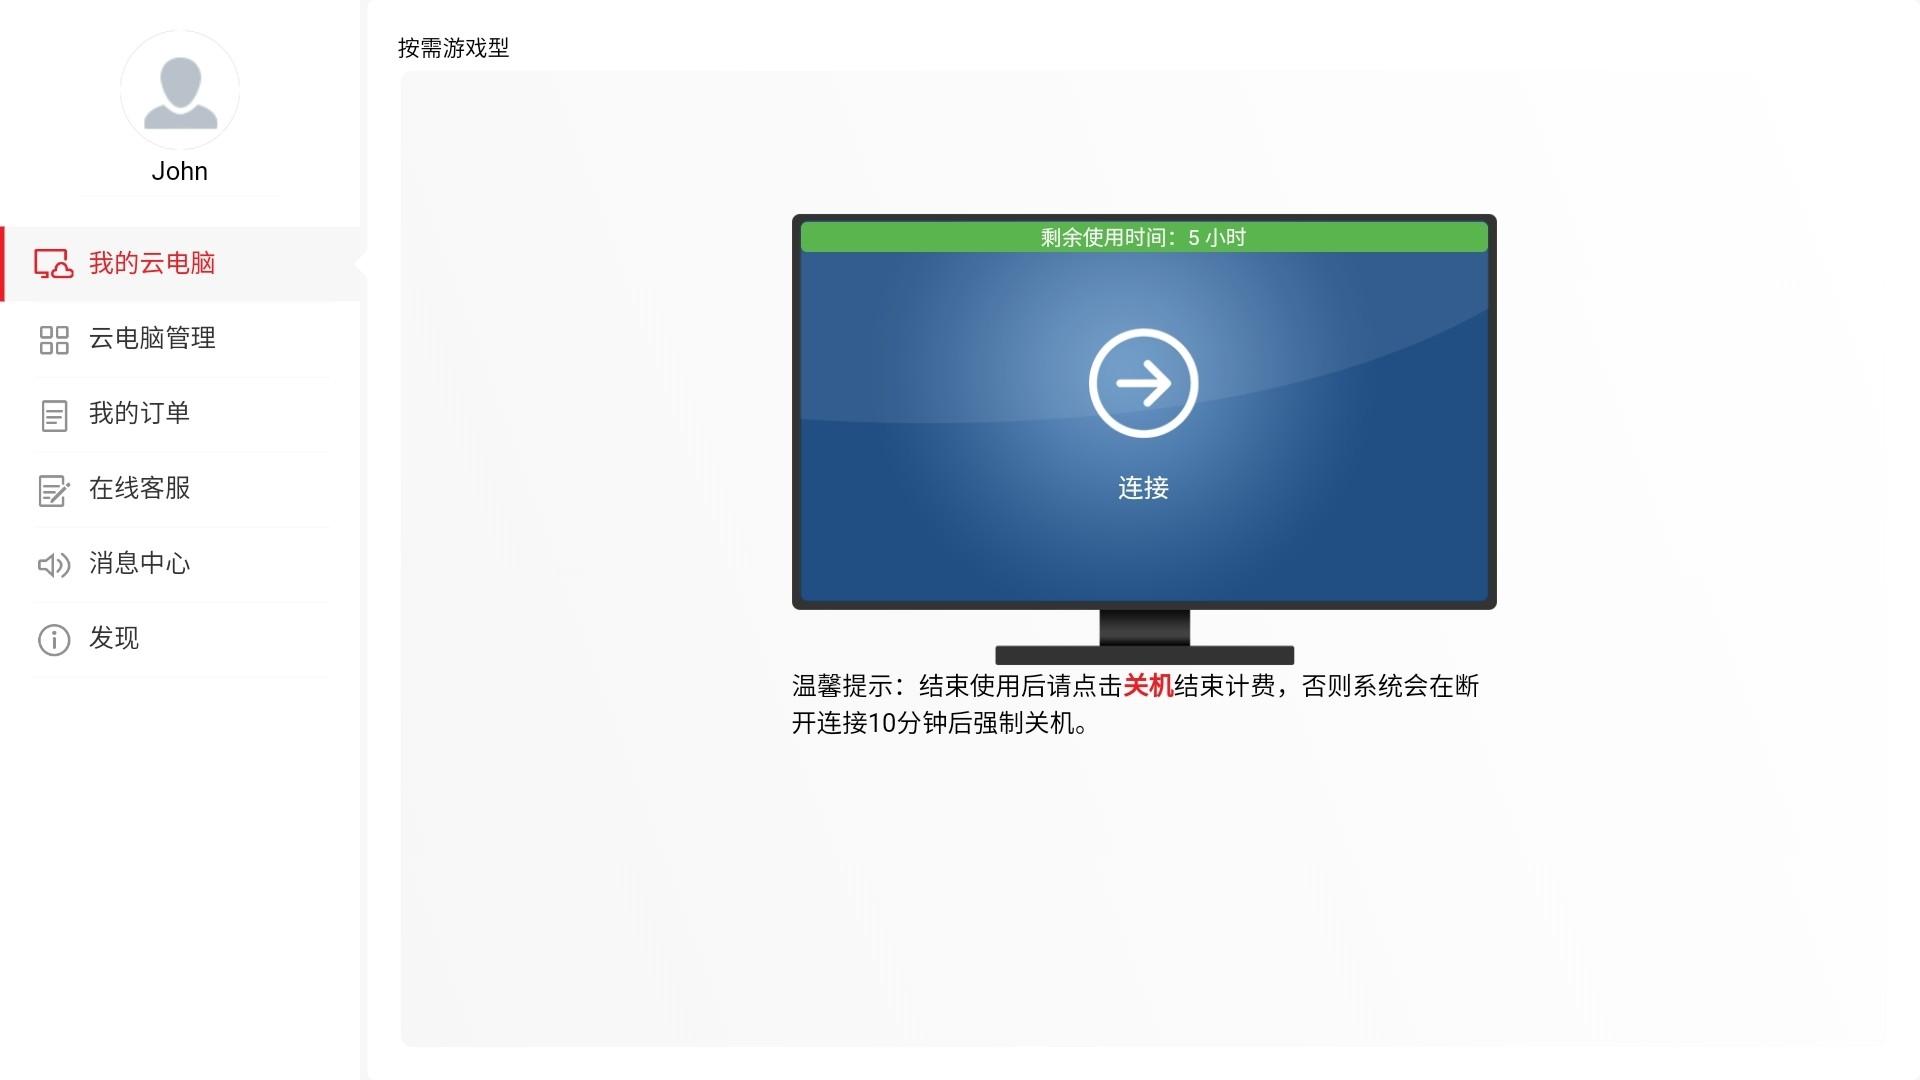Image resolution: width=1920 pixels, height=1080 pixels.
Task: Click the red 关机 text in the tip
Action: tap(1148, 686)
